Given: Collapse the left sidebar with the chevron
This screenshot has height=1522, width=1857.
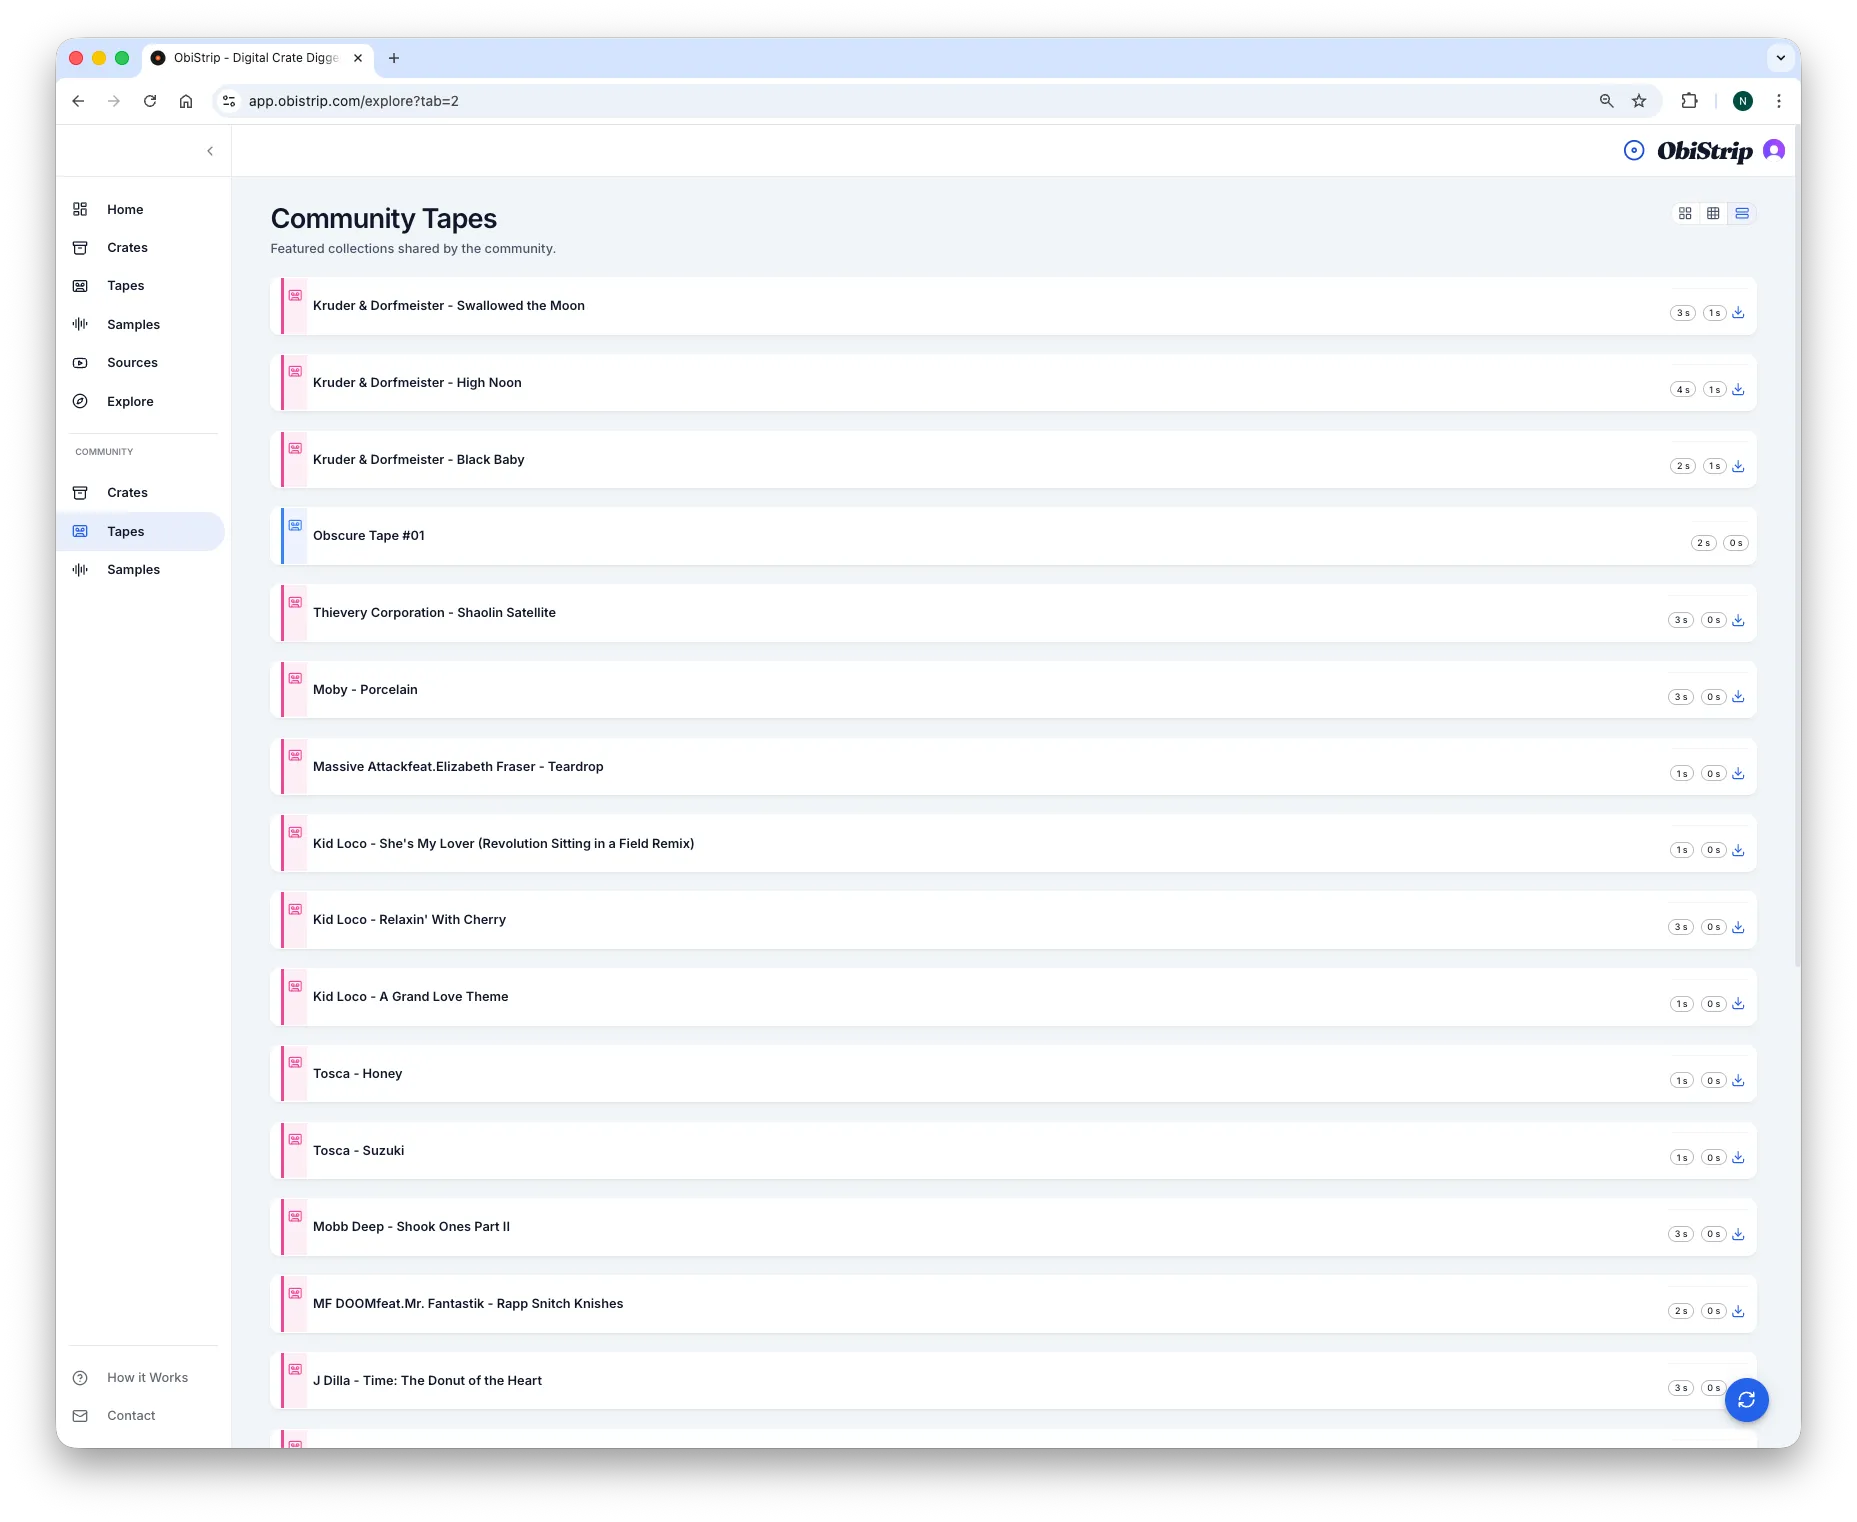Looking at the screenshot, I should pyautogui.click(x=210, y=150).
